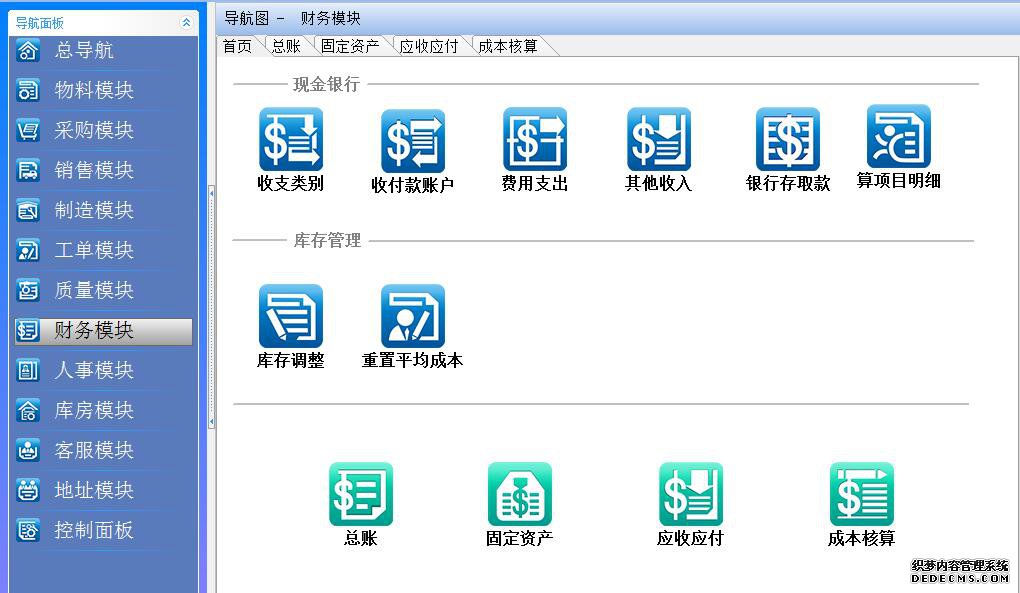Open the 库存调整 icon
The height and width of the screenshot is (593, 1020).
291,316
